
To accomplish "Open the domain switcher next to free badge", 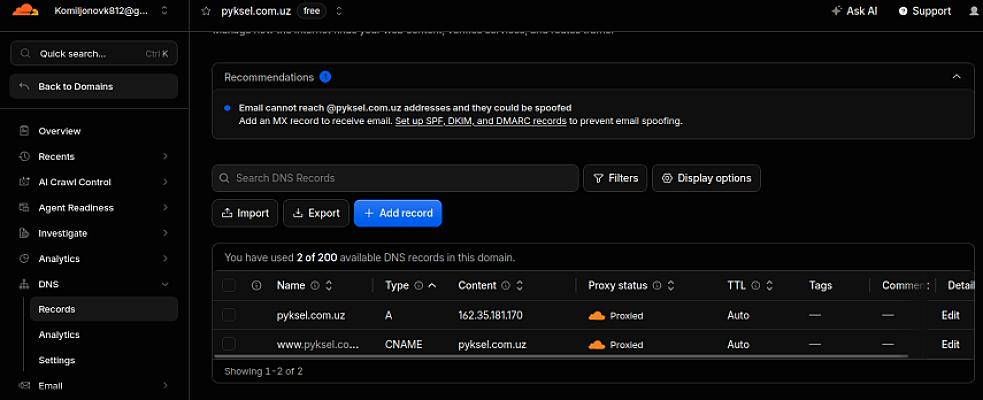I will (x=339, y=11).
